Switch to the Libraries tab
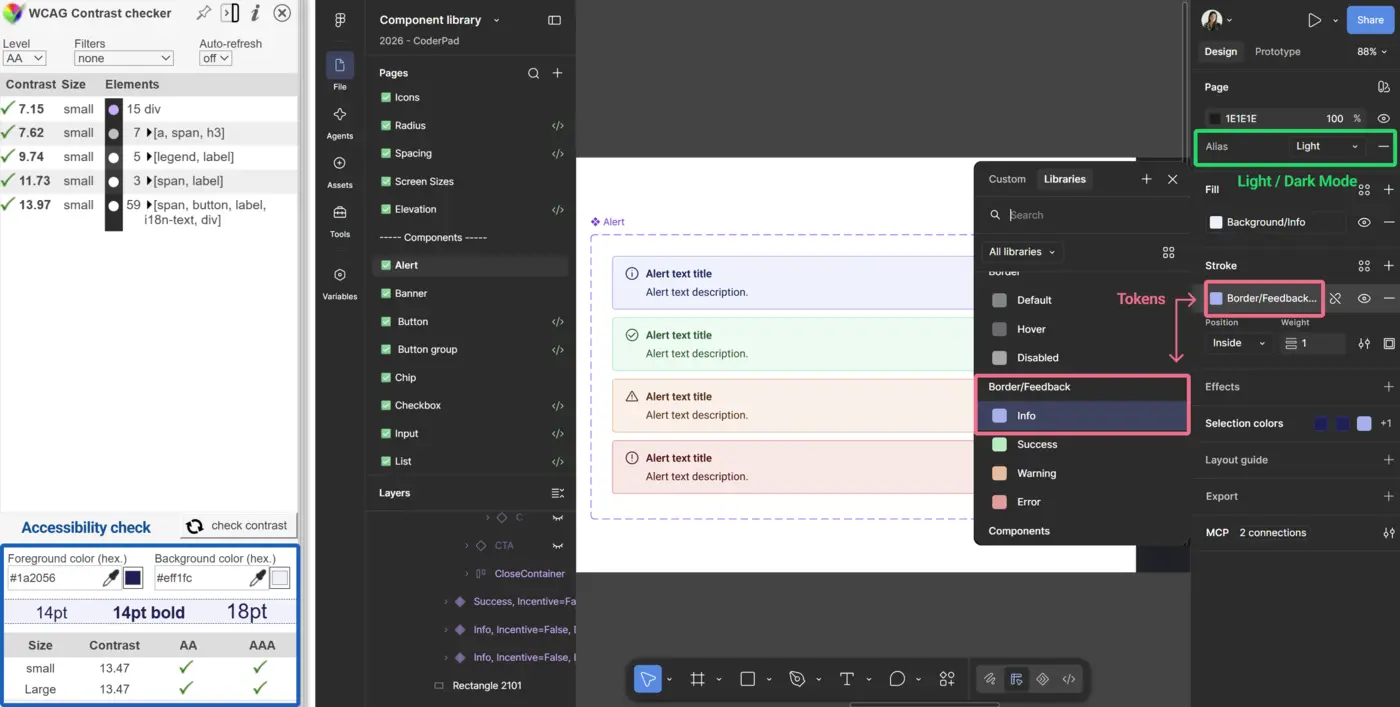 point(1064,179)
